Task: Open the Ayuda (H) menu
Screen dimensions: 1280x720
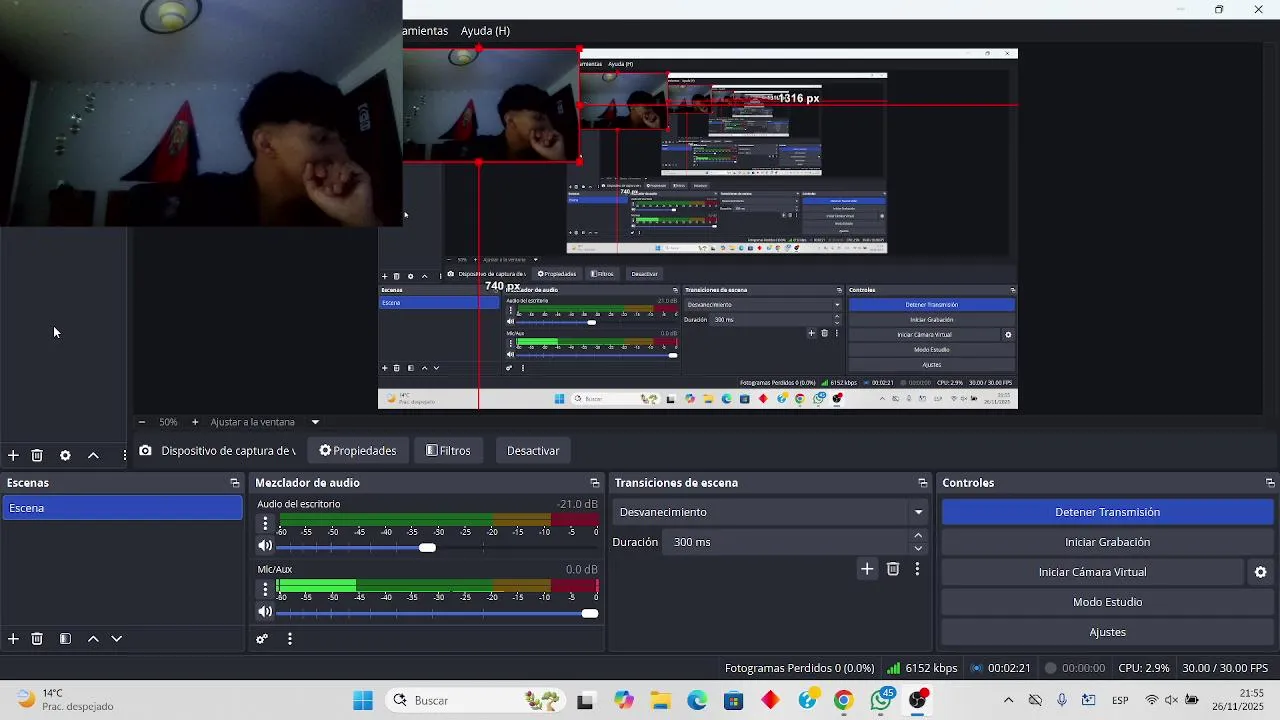Action: 485,31
